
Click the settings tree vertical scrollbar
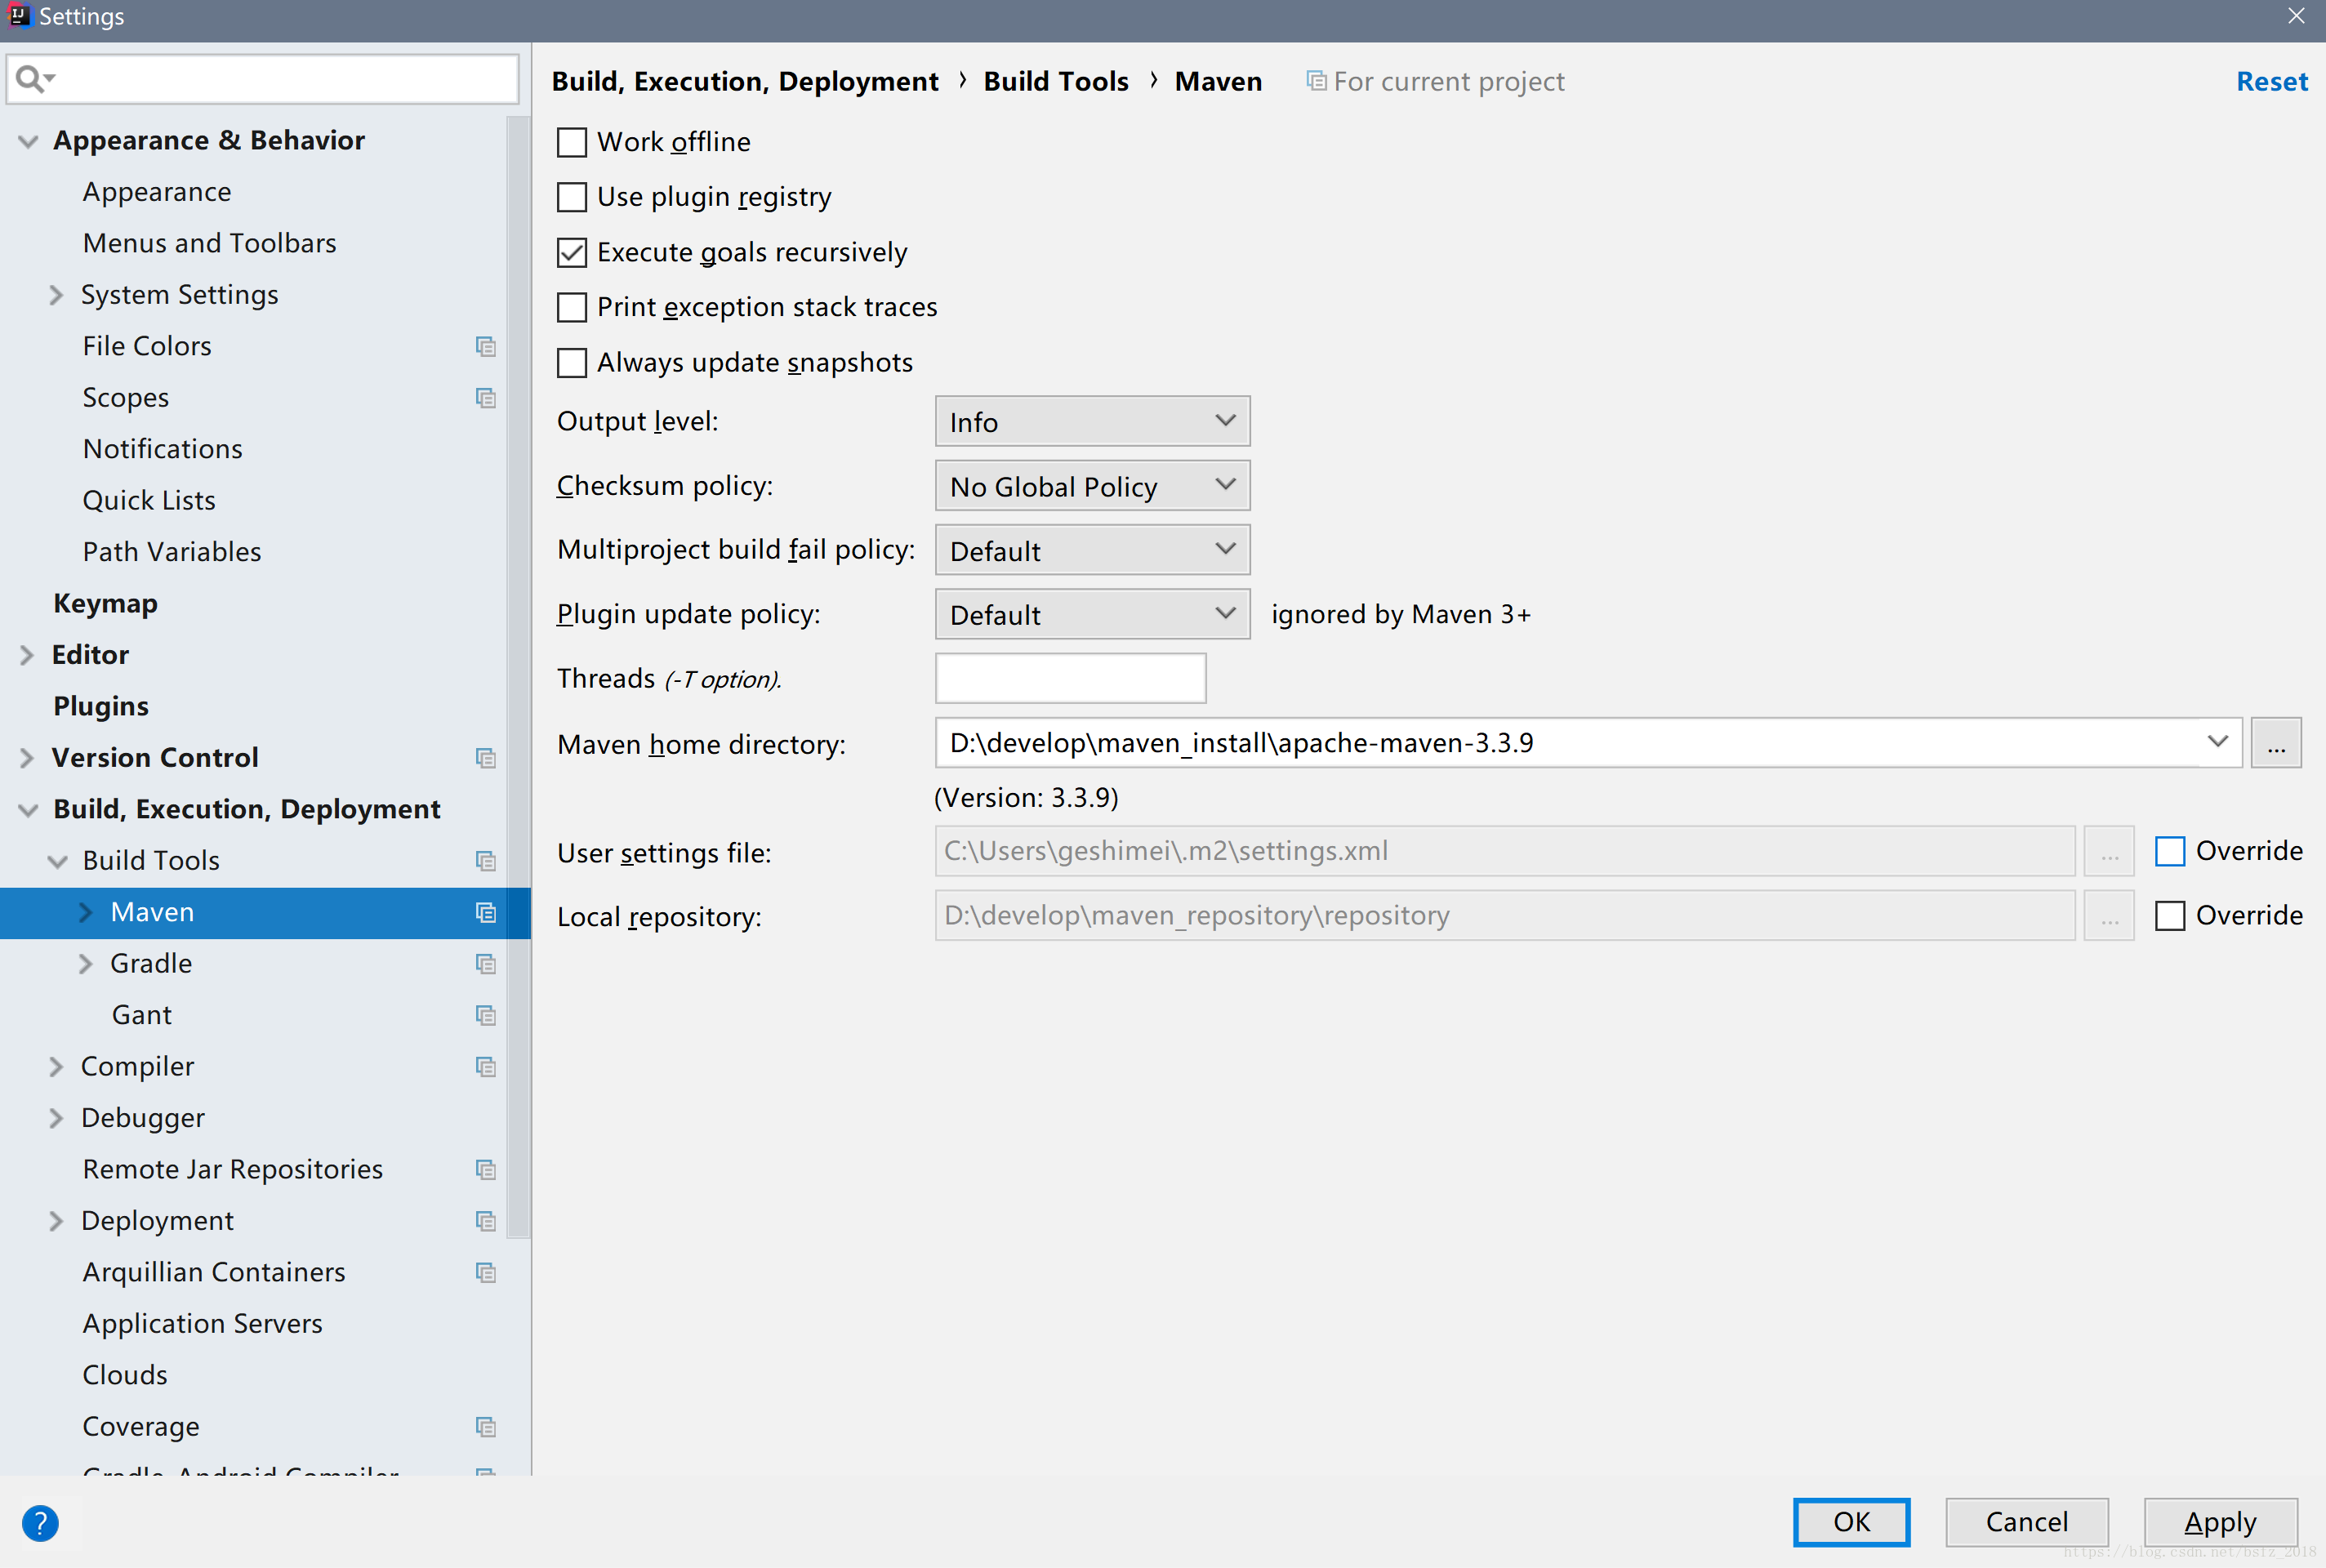click(518, 678)
